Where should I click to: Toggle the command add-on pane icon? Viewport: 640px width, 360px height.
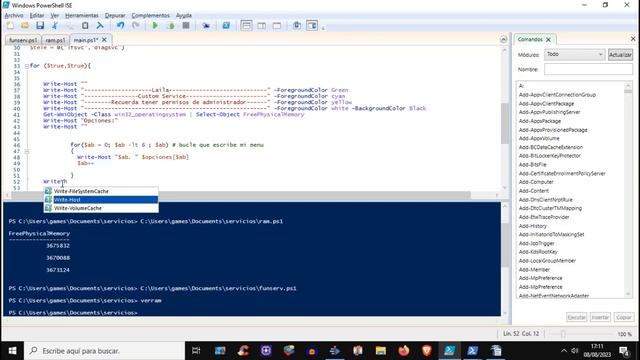pos(312,26)
